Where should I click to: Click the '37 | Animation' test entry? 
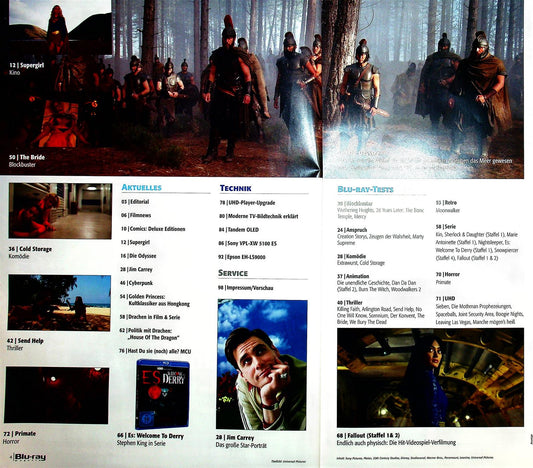coord(353,276)
